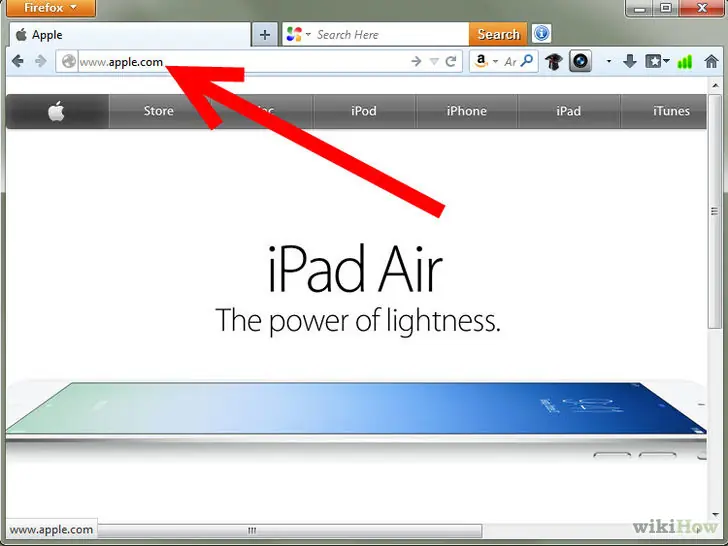Image resolution: width=728 pixels, height=546 pixels.
Task: Click the green signal bars icon
Action: point(684,61)
